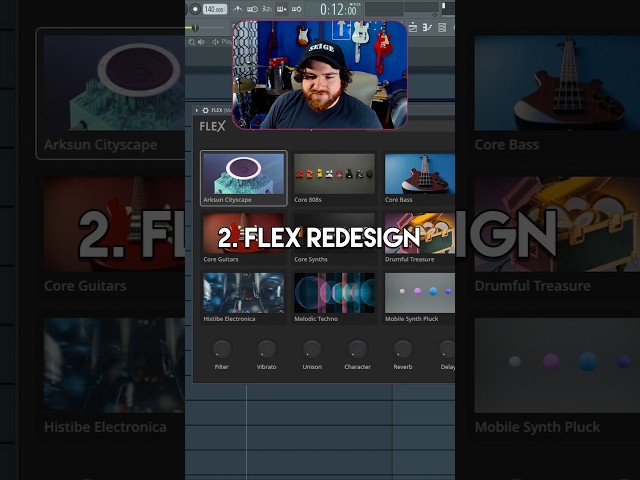
Task: Select the Core 808s pack
Action: tap(334, 178)
